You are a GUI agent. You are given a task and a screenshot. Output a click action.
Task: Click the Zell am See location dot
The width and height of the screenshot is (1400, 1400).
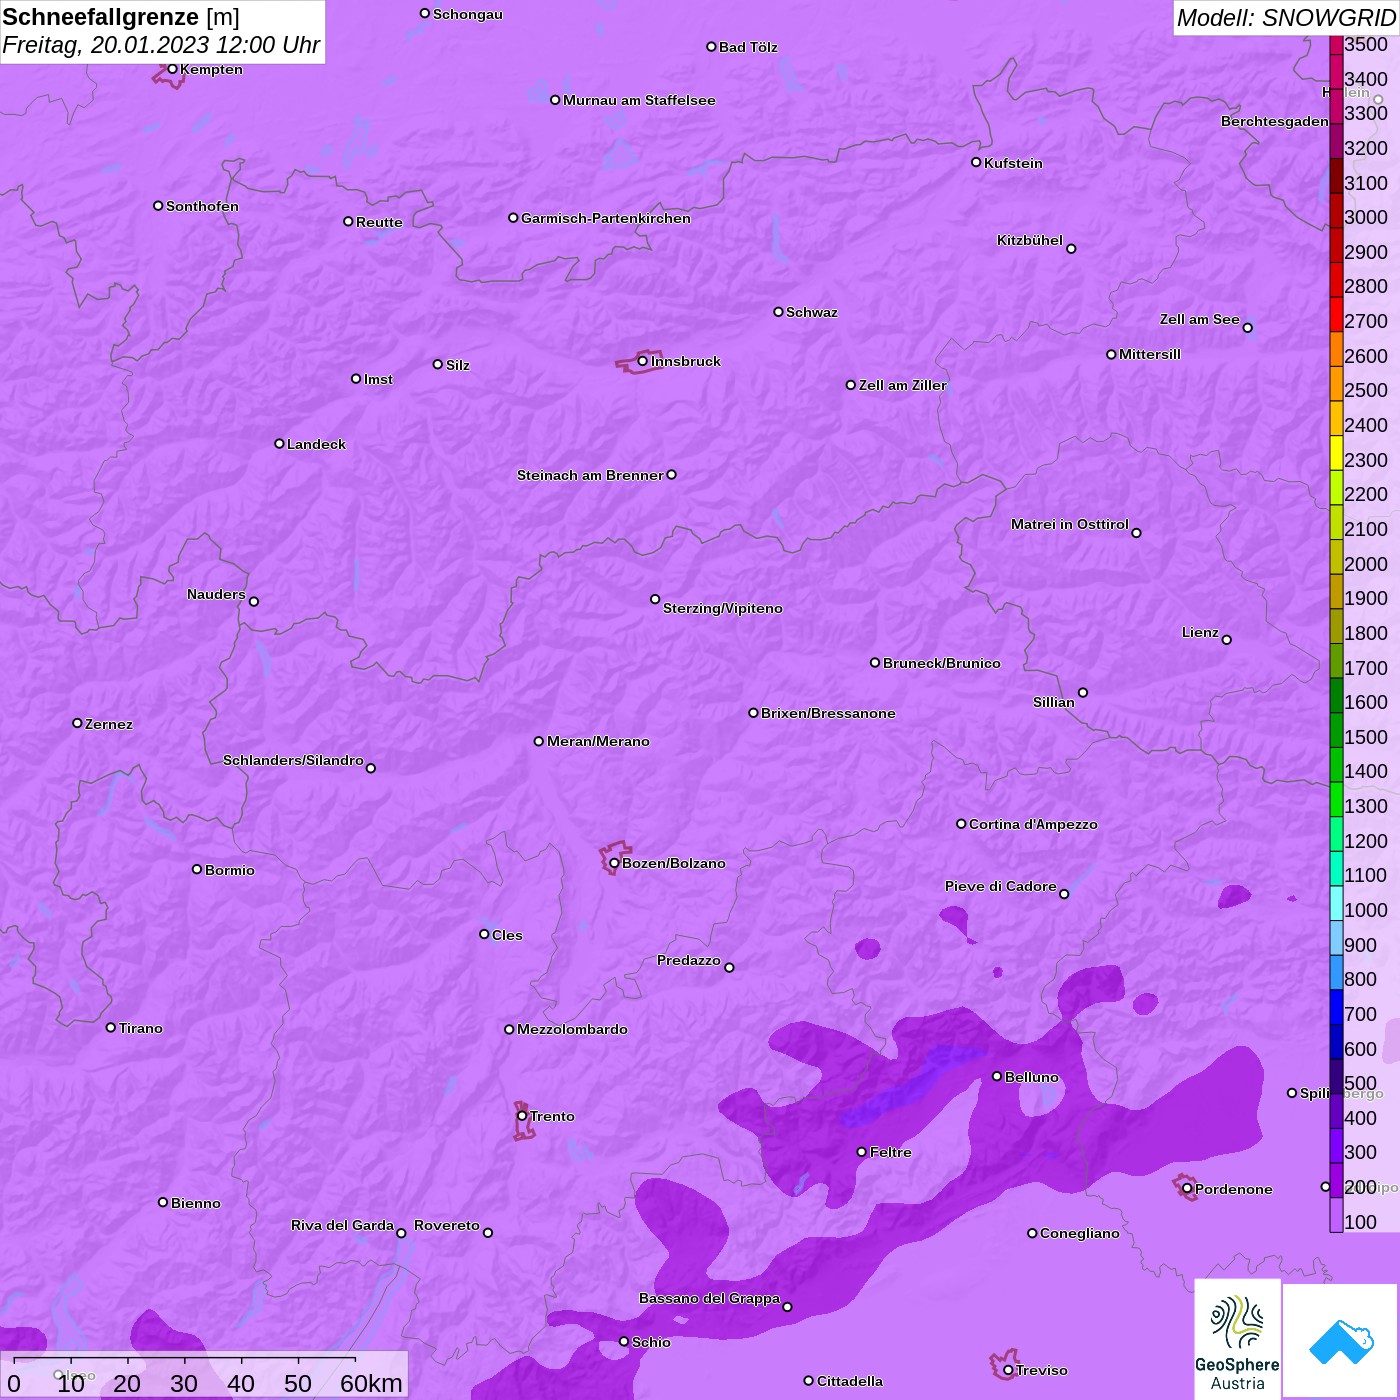1247,328
